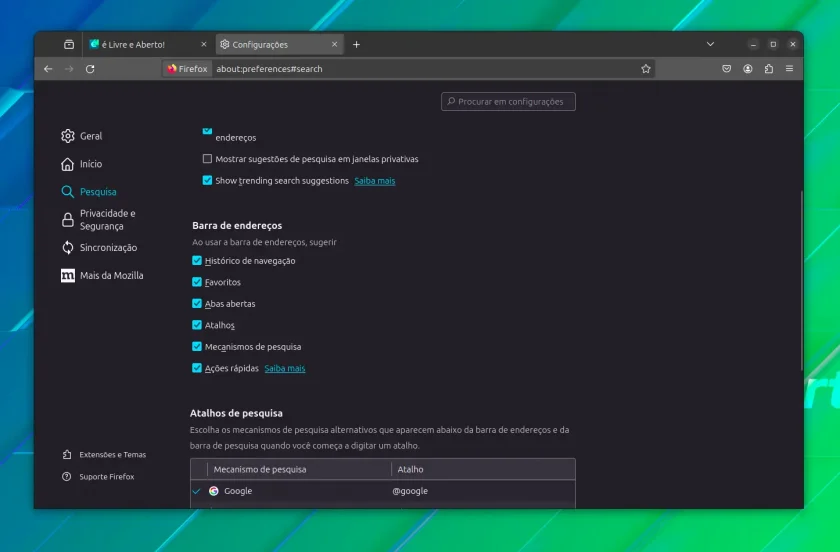840x552 pixels.
Task: Open the hamburger application menu
Action: point(789,69)
